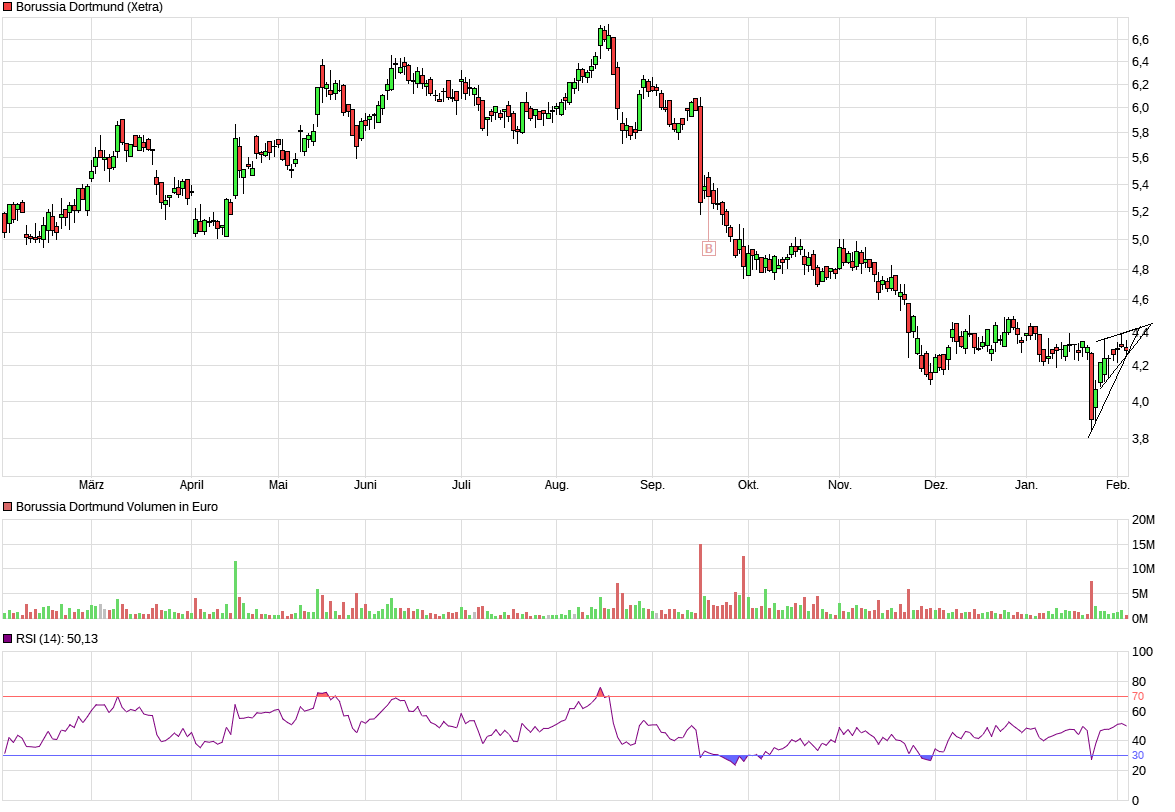Image resolution: width=1175 pixels, height=812 pixels.
Task: Click the RSI overbought peak in August
Action: [x=600, y=692]
